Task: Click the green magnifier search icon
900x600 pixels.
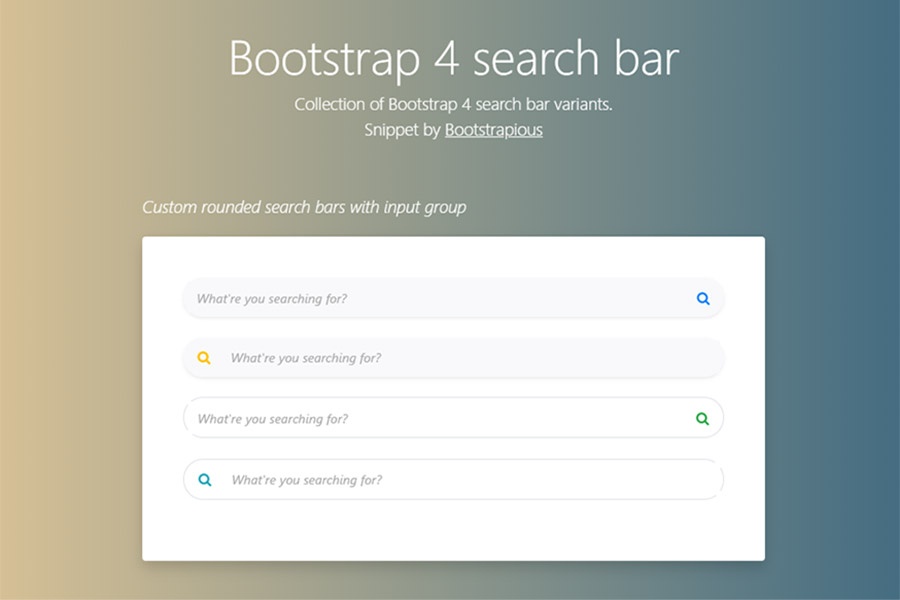Action: tap(703, 419)
